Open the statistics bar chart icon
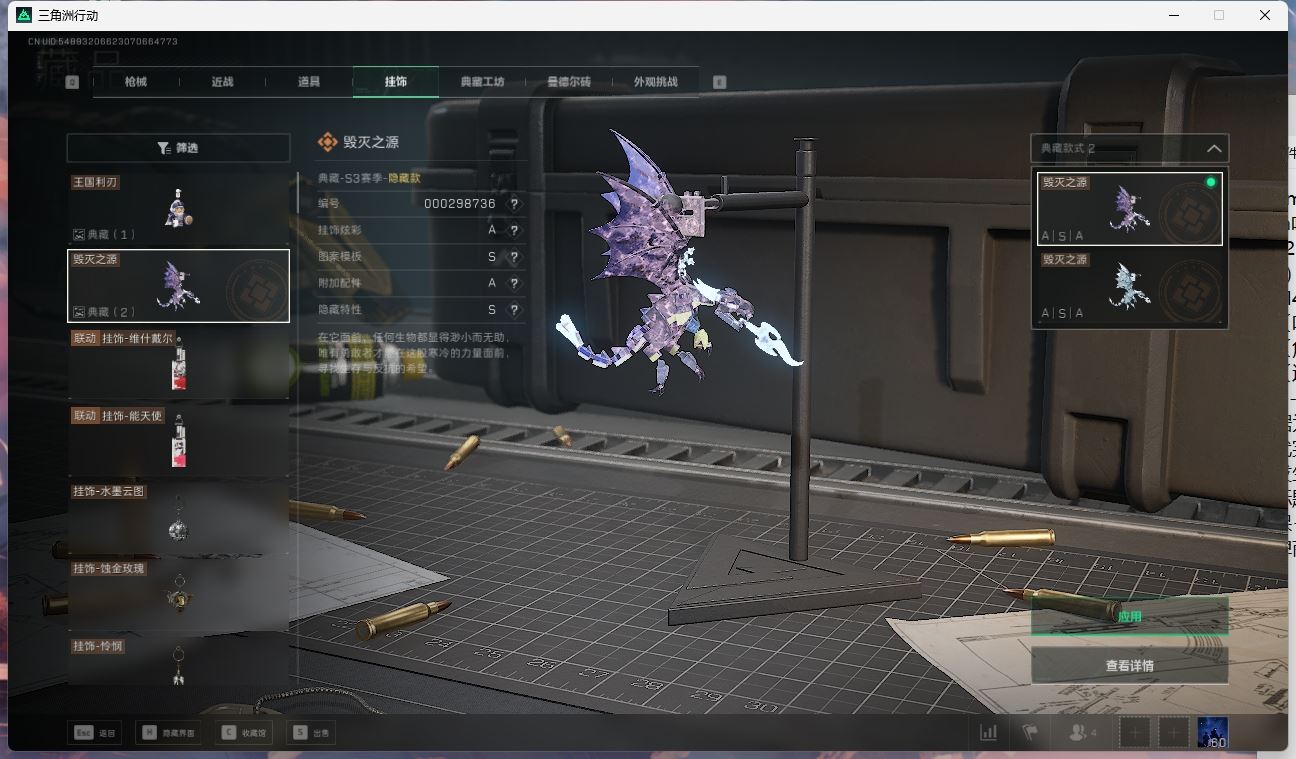The width and height of the screenshot is (1296, 759). 988,733
